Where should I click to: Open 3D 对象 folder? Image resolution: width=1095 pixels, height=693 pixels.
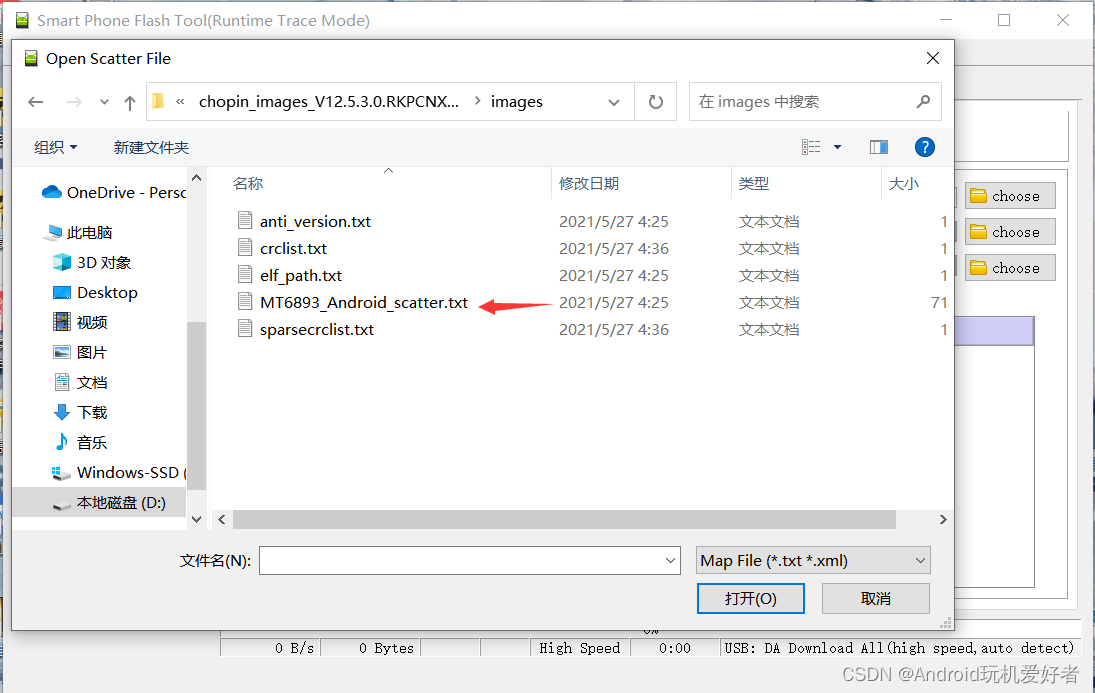[x=92, y=263]
